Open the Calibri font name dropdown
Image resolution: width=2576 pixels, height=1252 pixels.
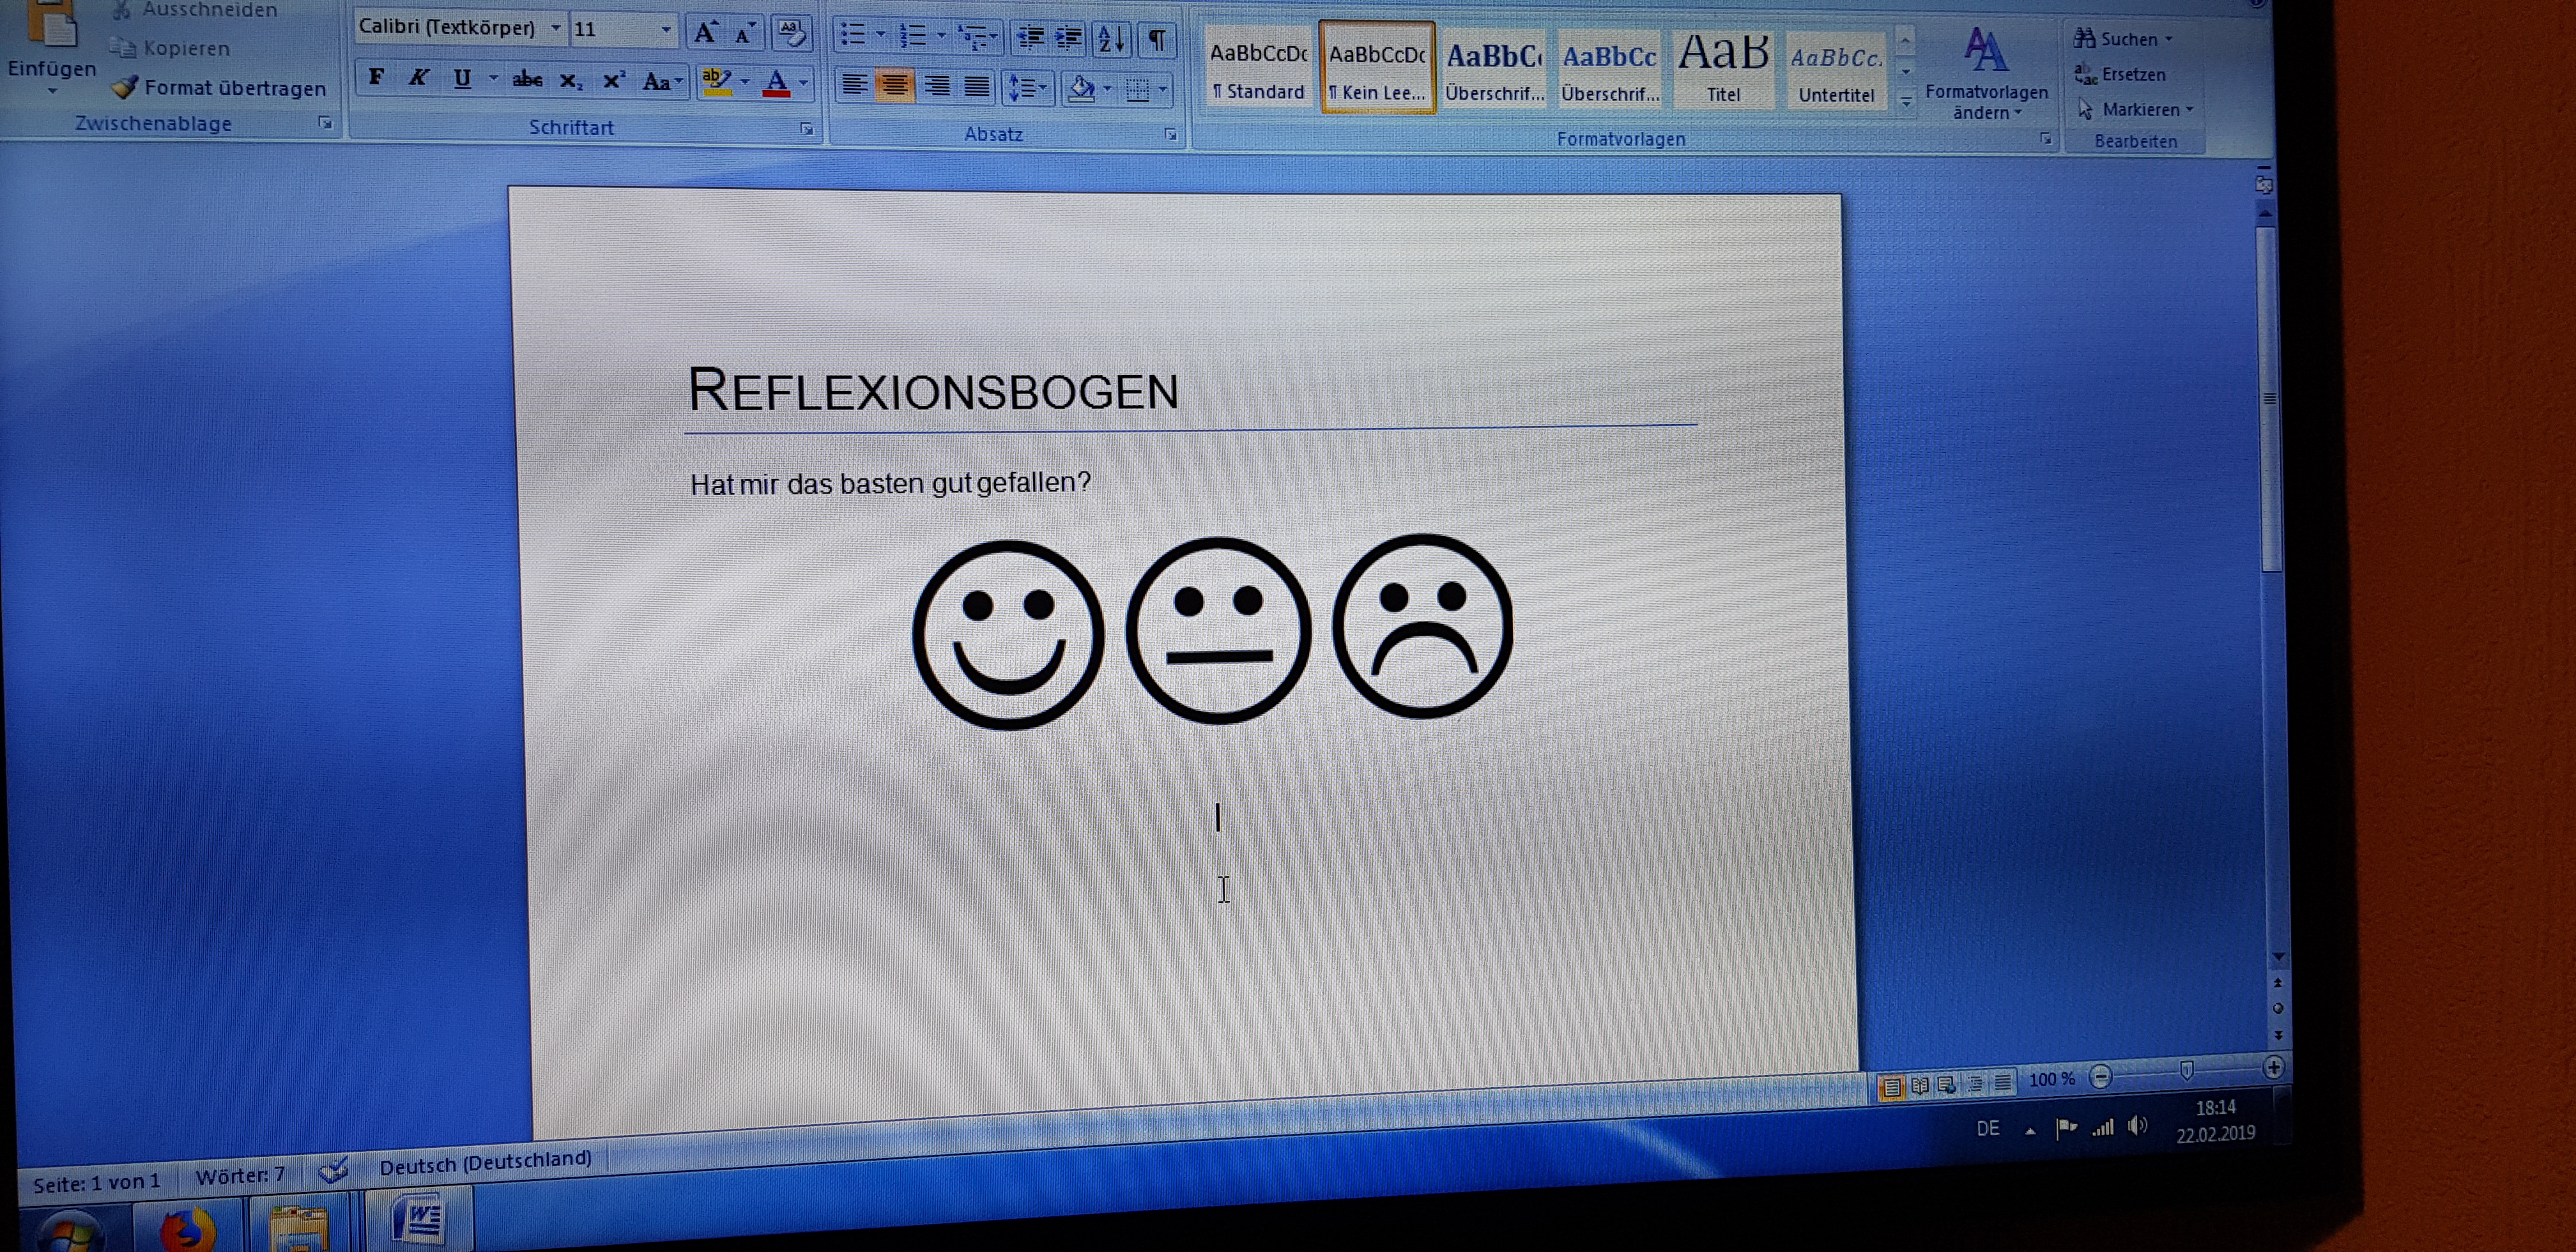556,28
